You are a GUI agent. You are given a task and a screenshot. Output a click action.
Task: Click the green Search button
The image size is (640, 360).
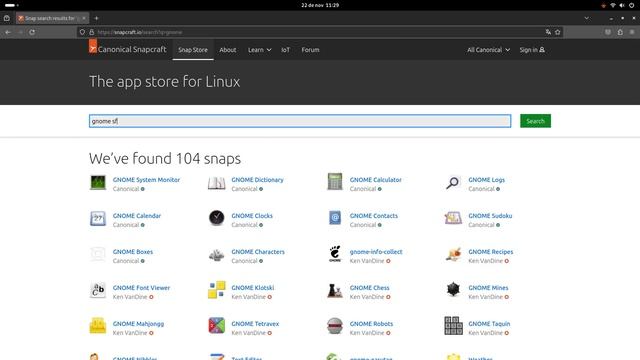pos(535,121)
